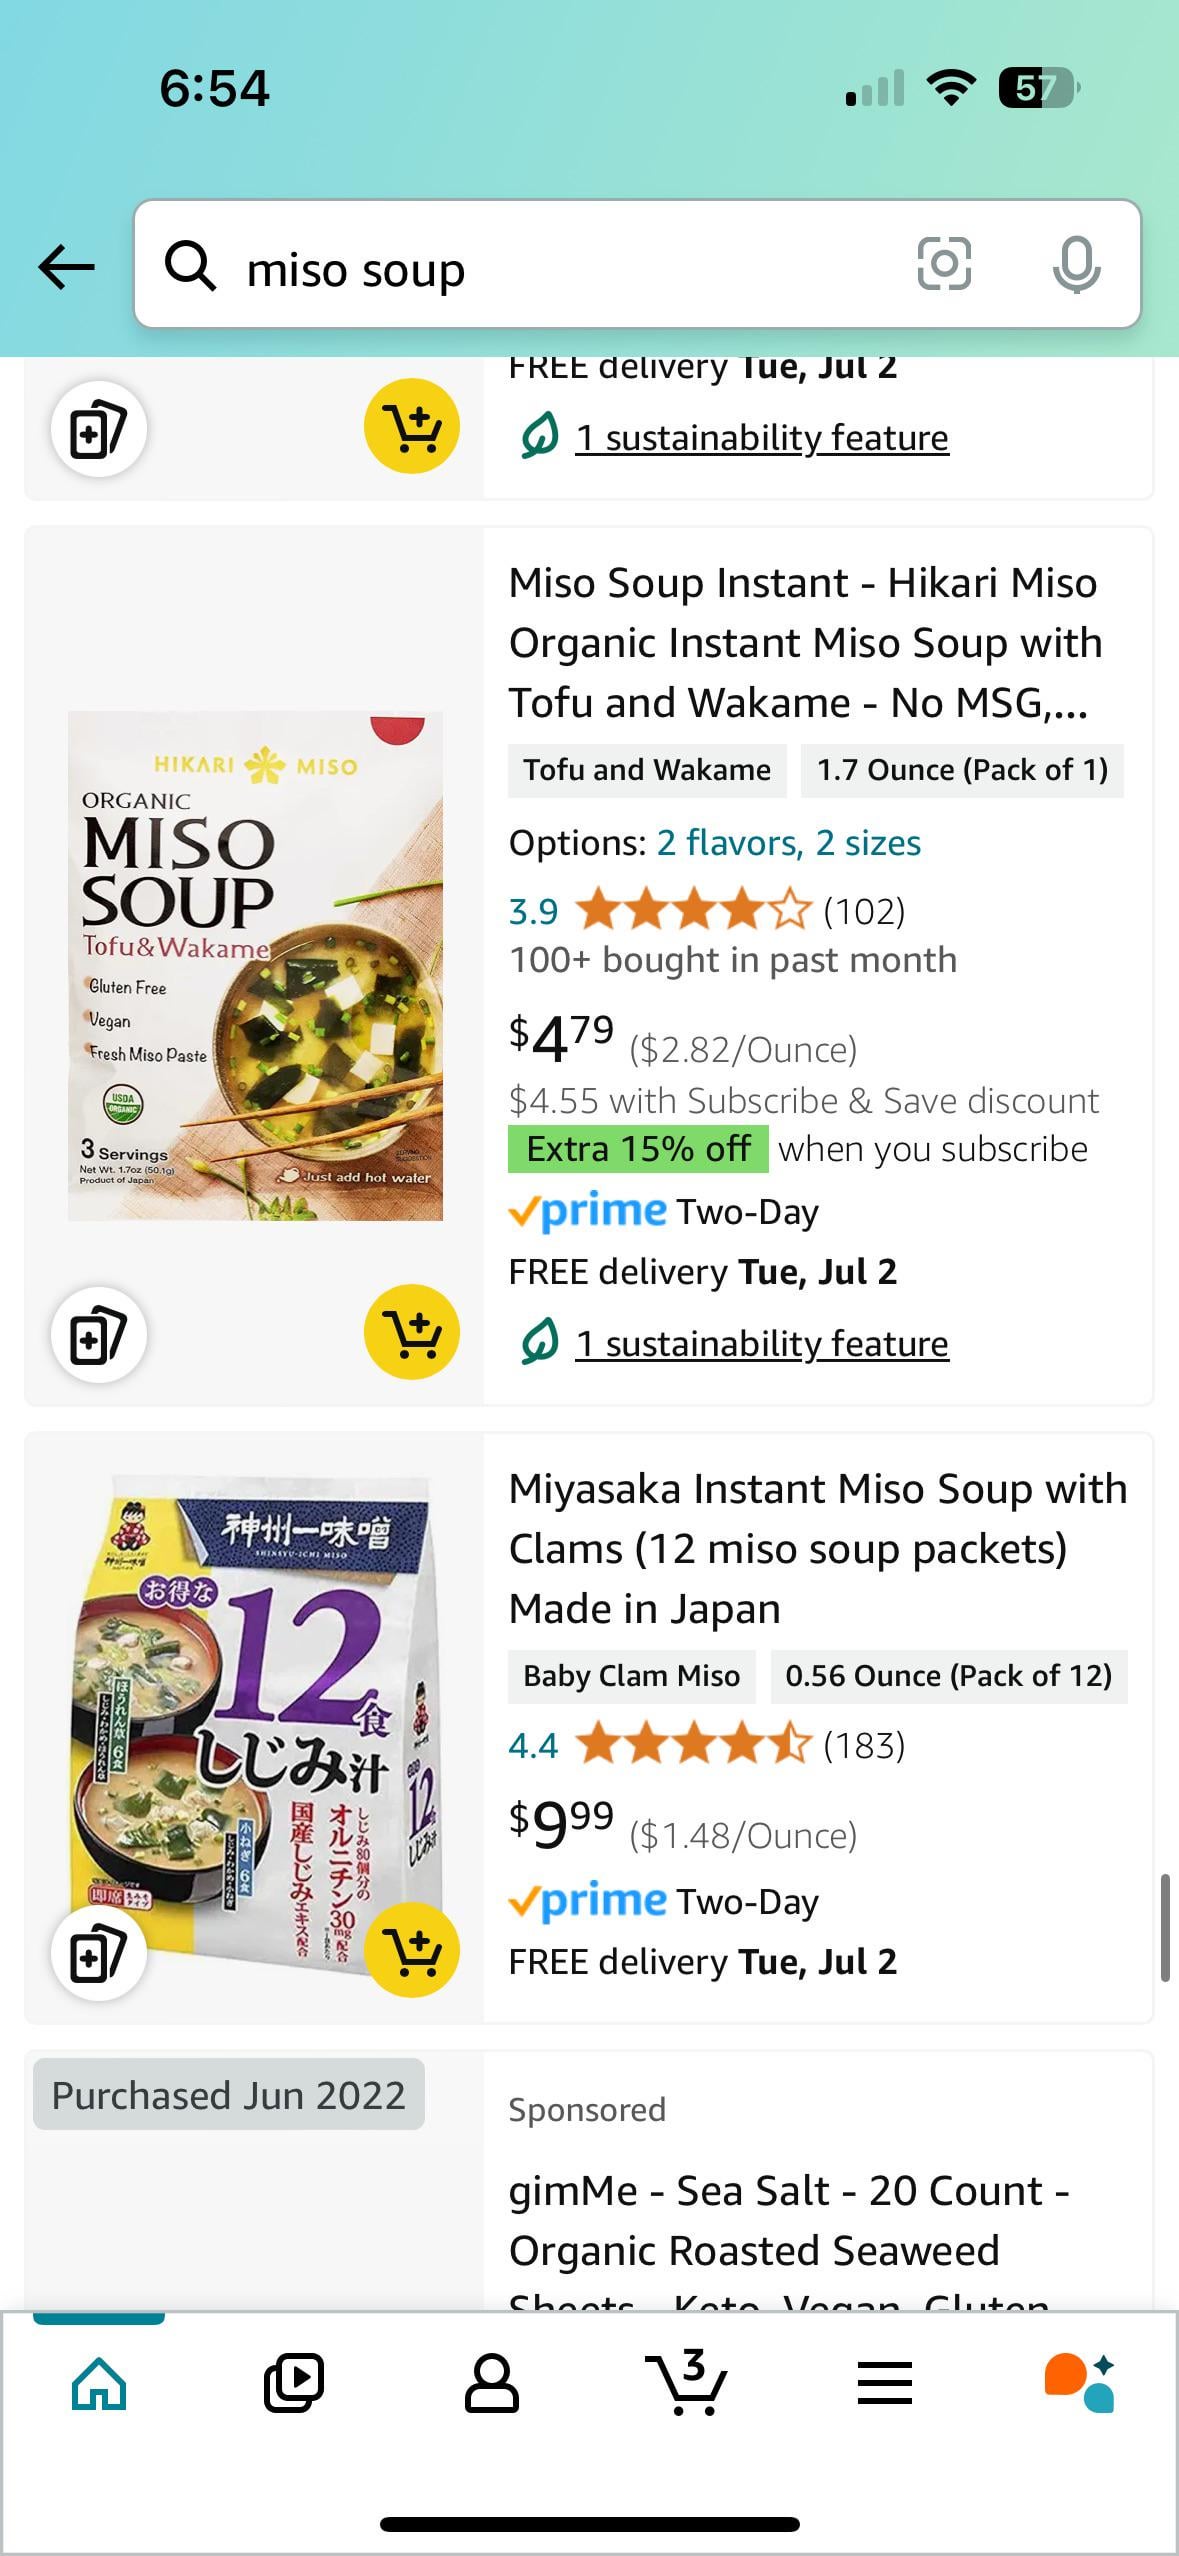The height and width of the screenshot is (2556, 1179).
Task: Go to the Home tab
Action: pyautogui.click(x=99, y=2382)
